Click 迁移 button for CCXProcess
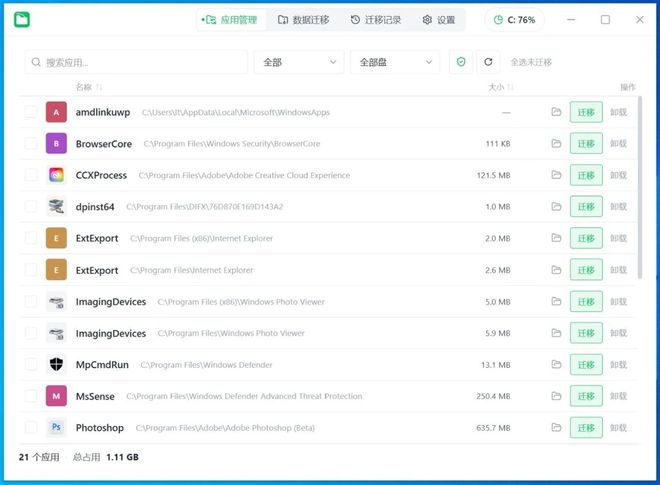 click(586, 175)
